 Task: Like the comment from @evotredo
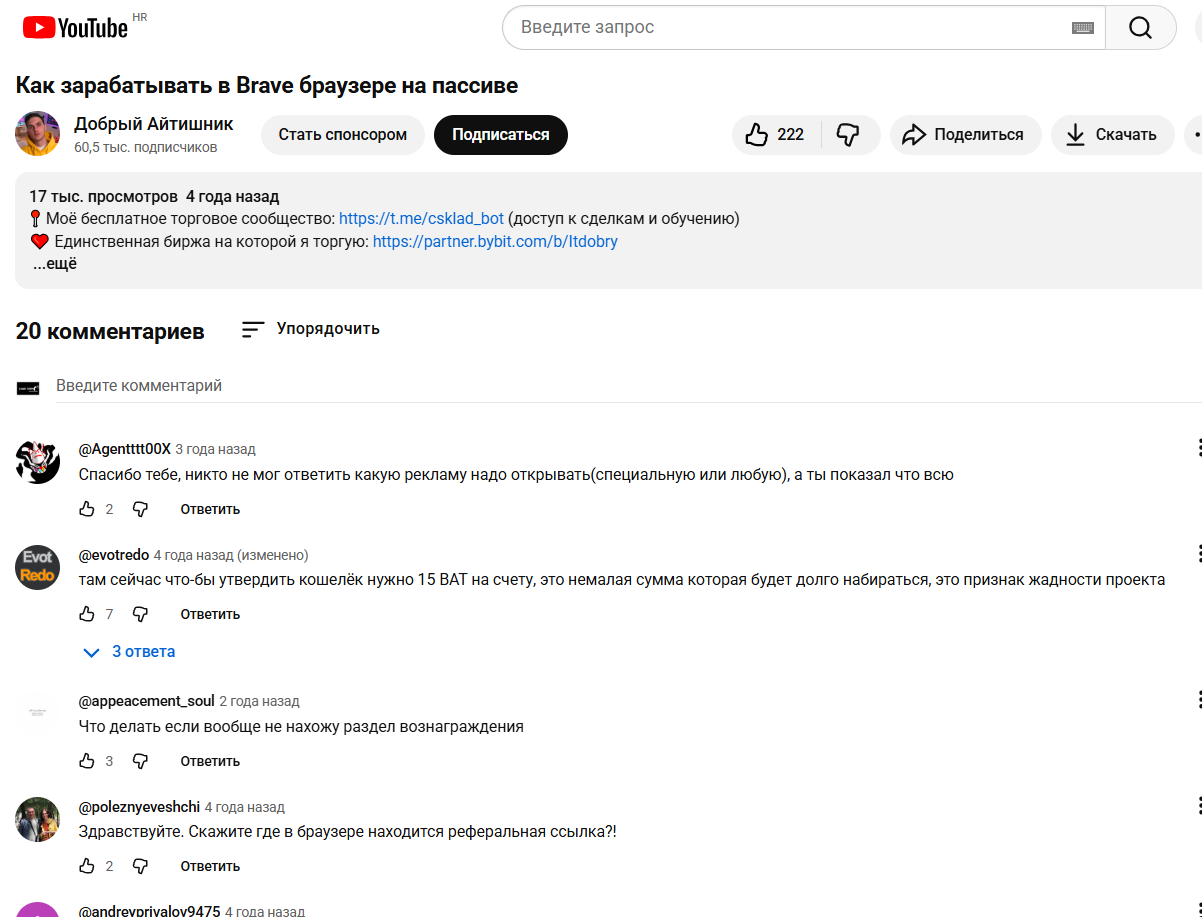click(x=88, y=613)
